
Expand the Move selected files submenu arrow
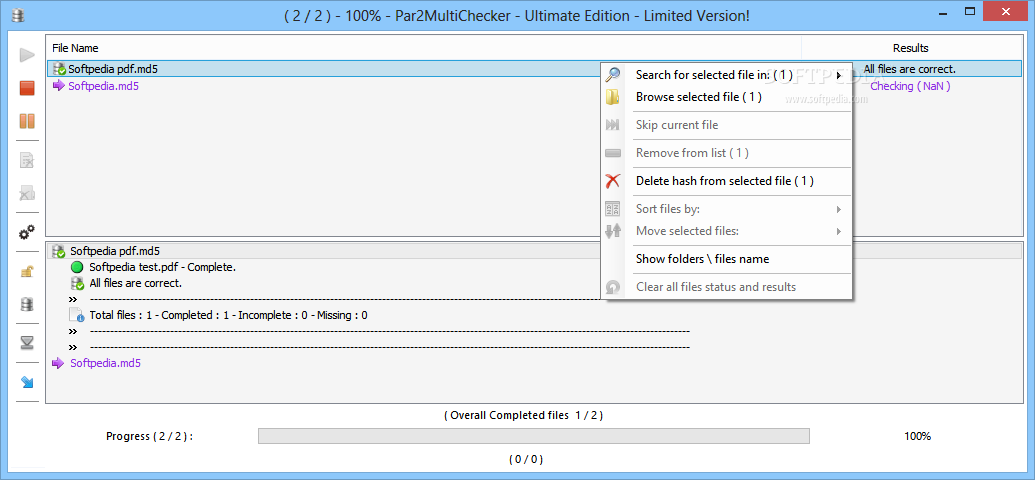pyautogui.click(x=839, y=231)
